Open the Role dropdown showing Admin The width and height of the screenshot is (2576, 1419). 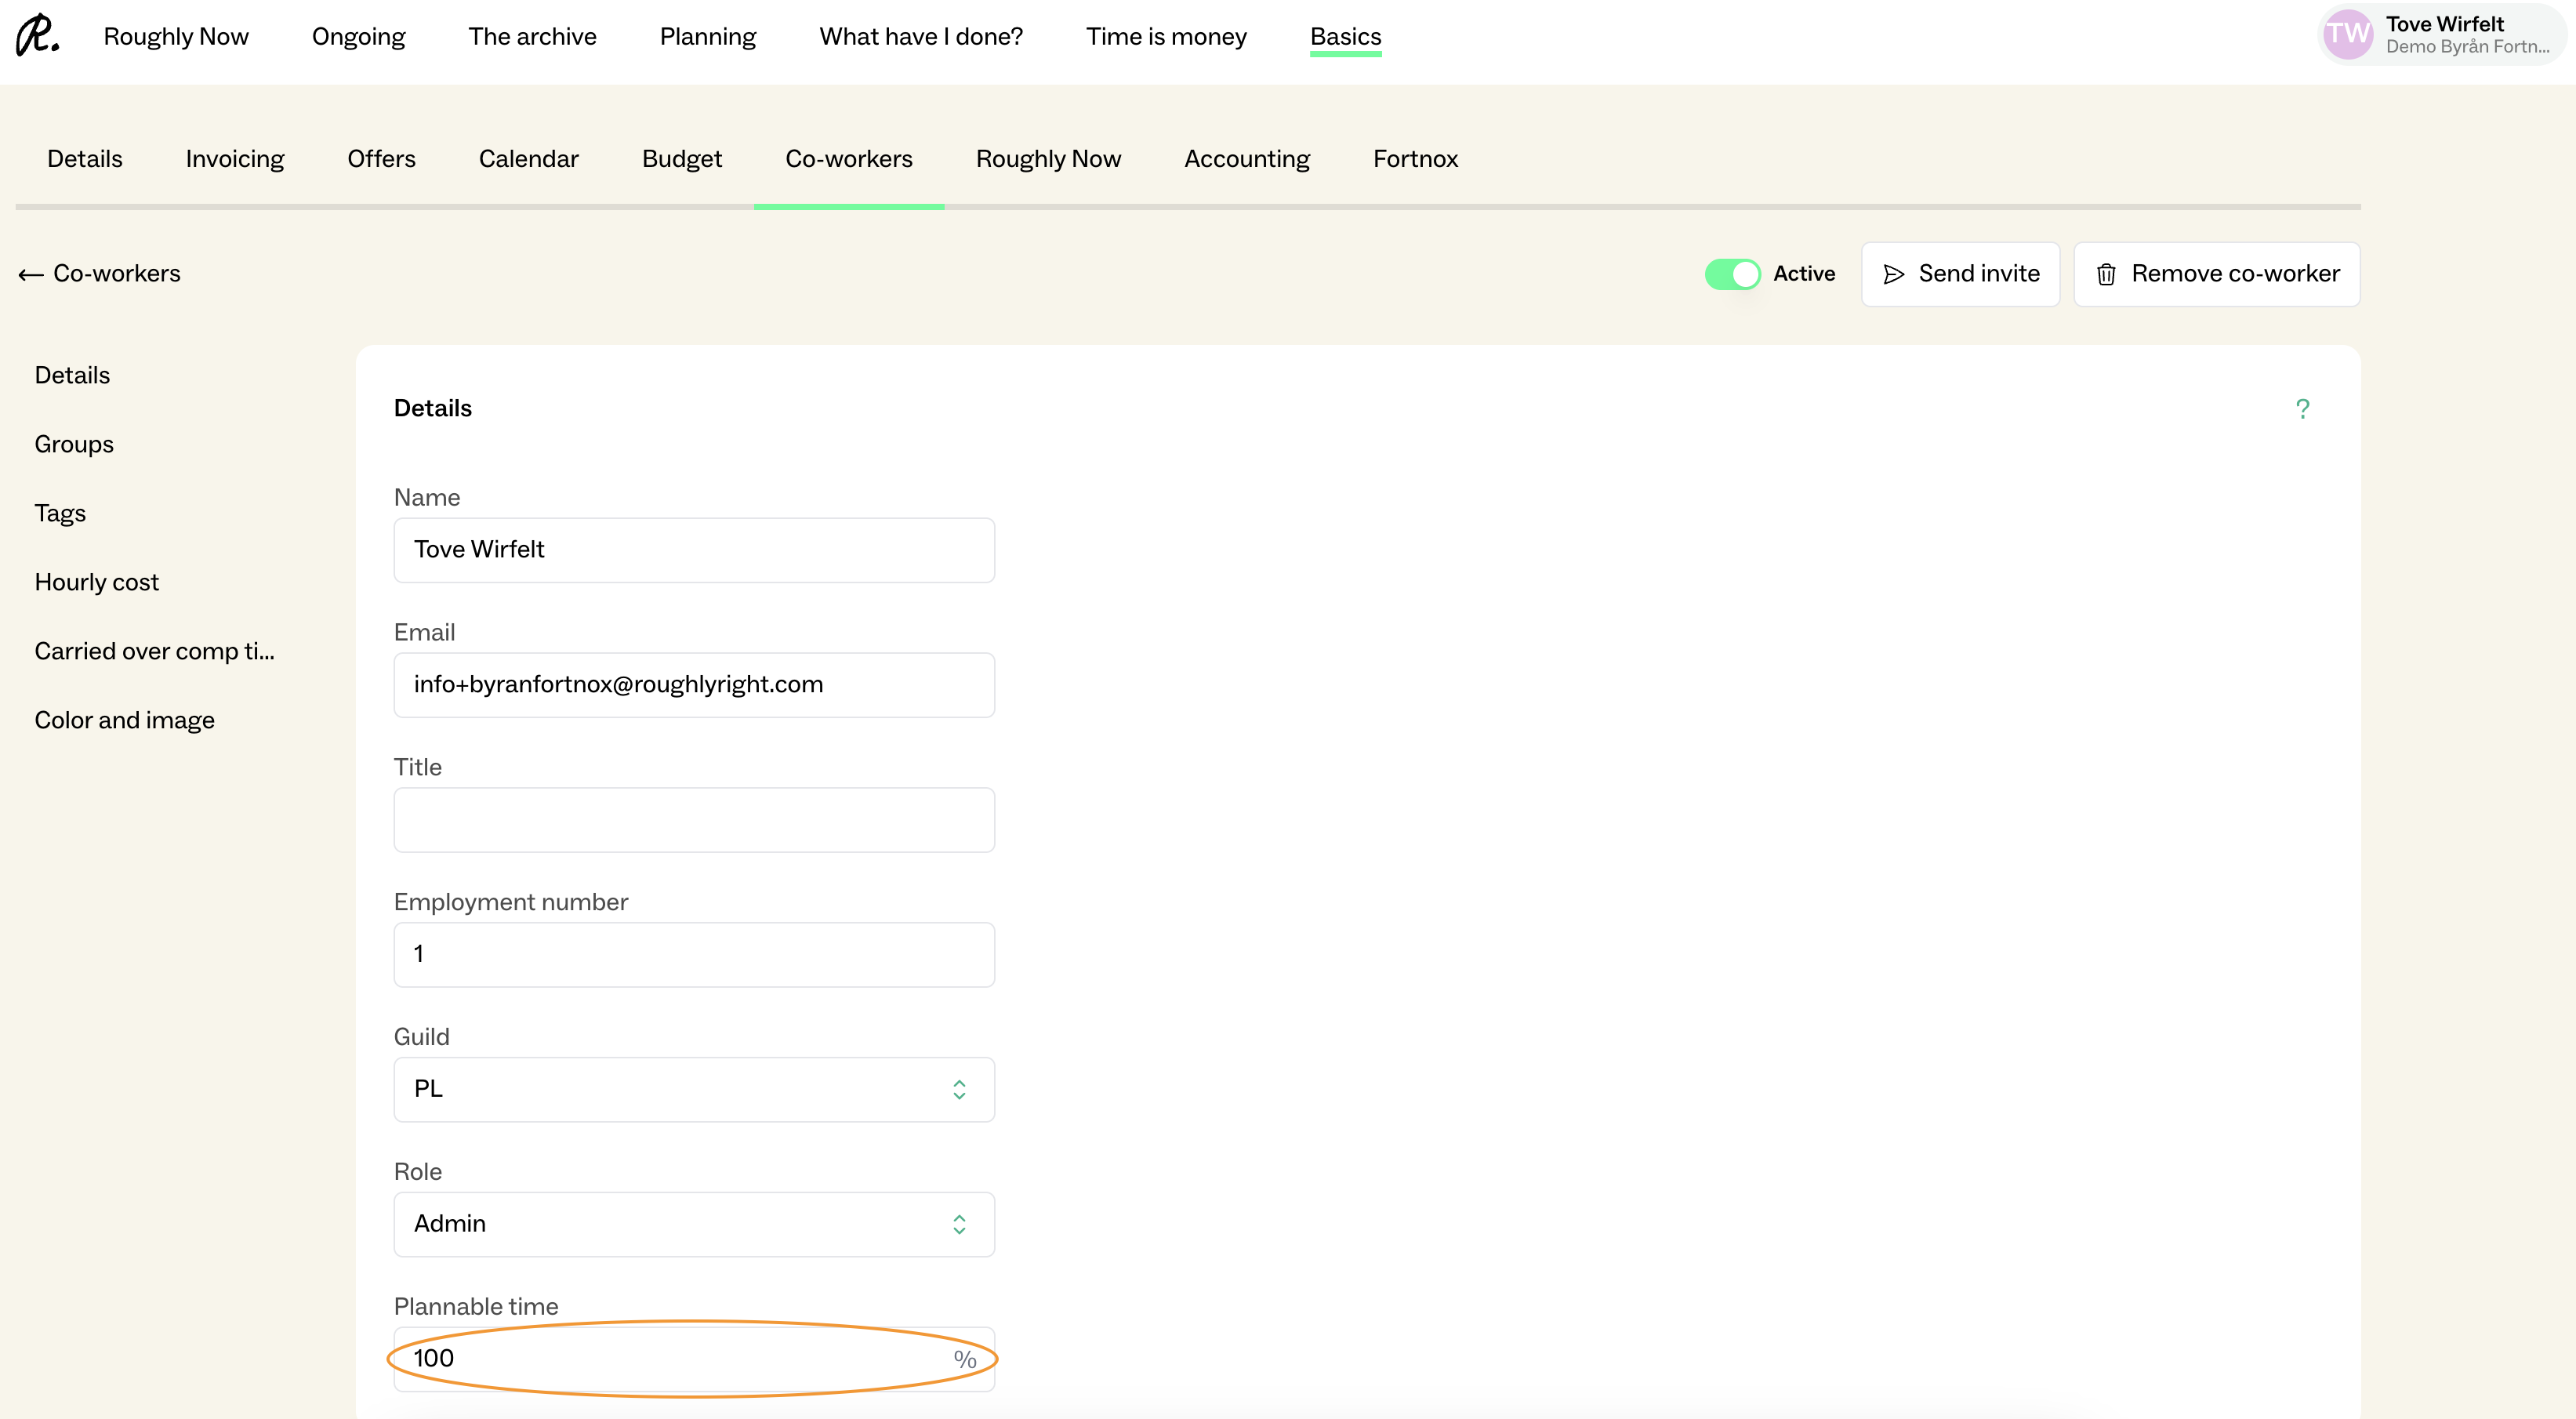tap(693, 1224)
